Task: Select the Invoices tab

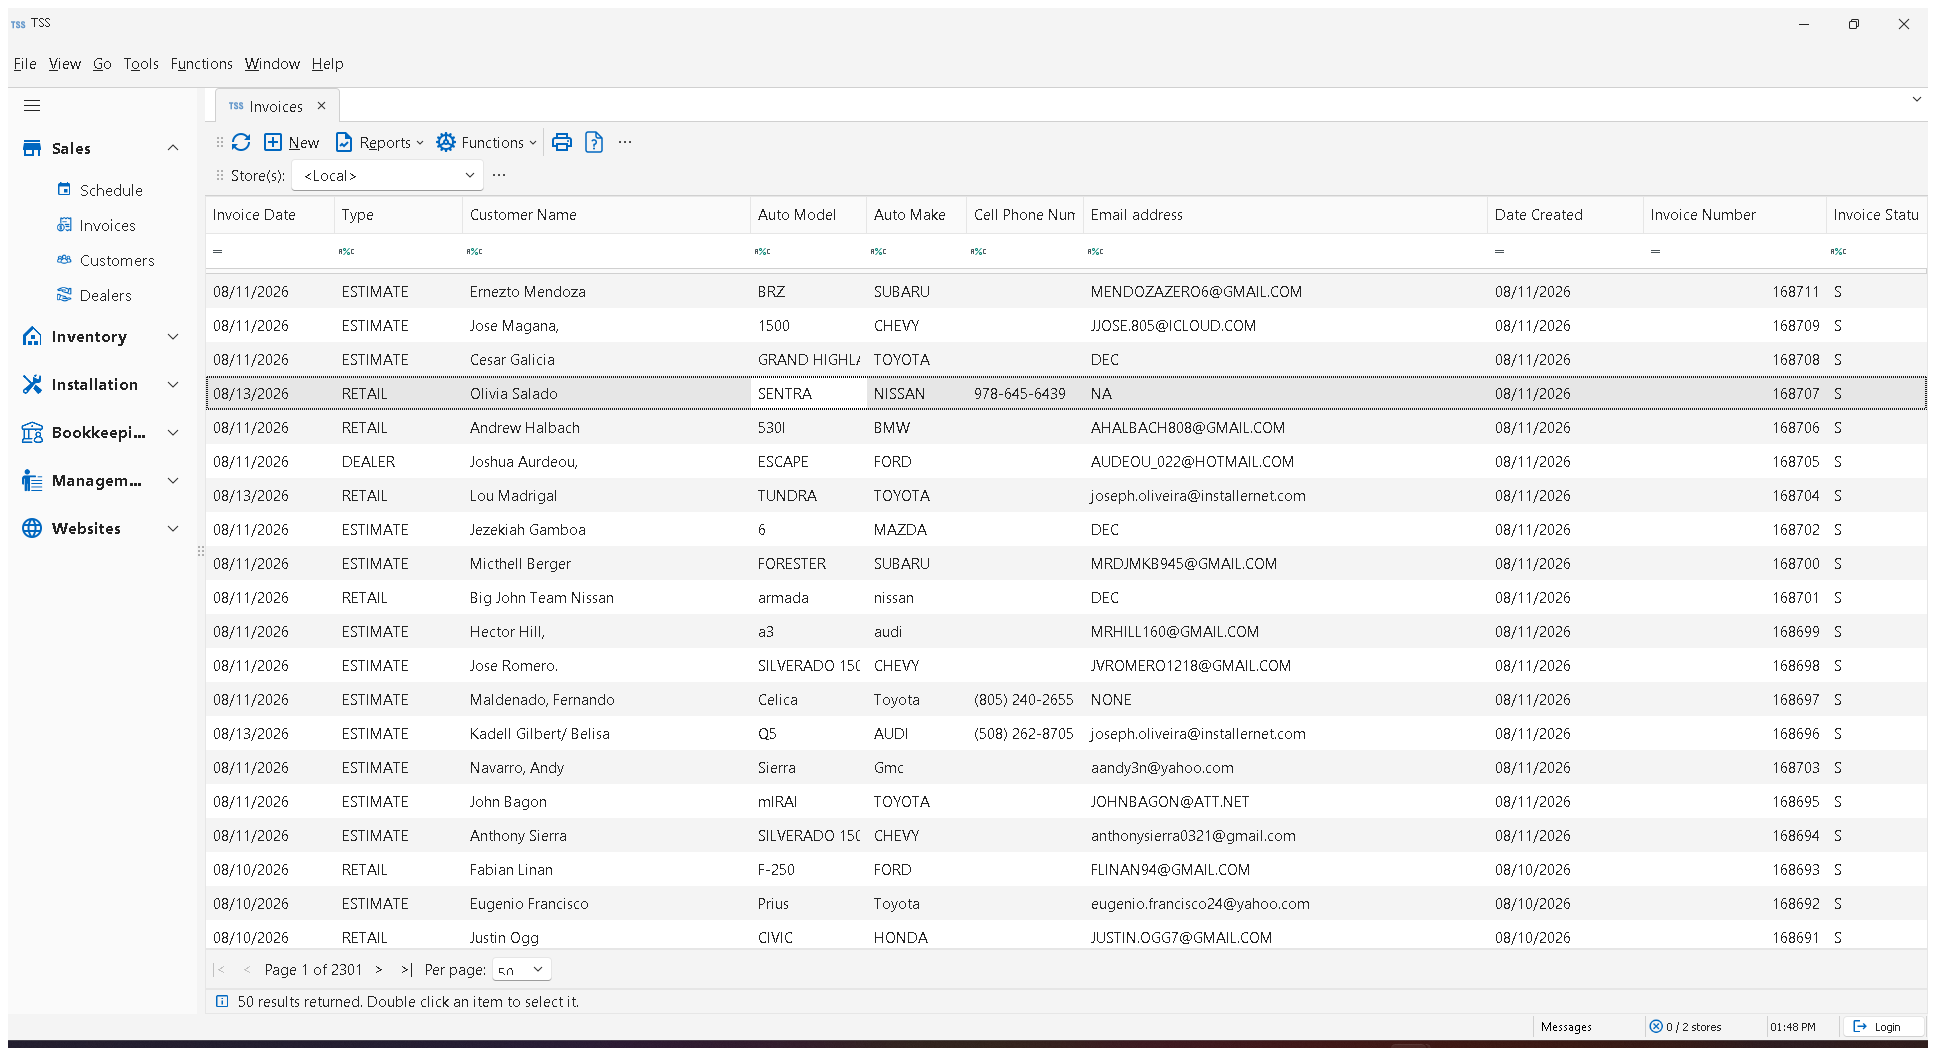Action: 276,106
